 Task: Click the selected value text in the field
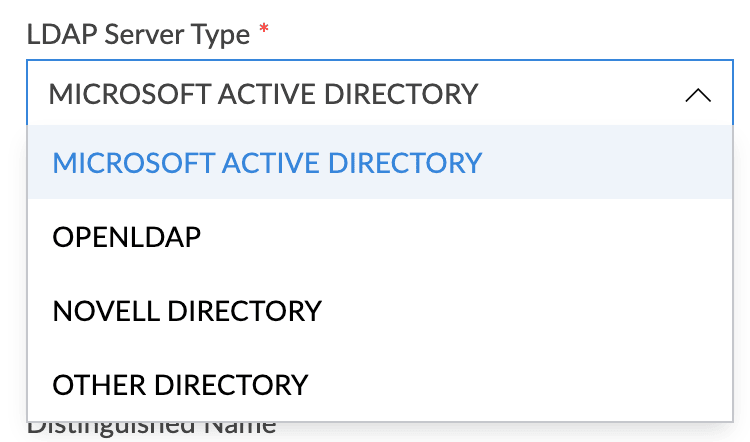pyautogui.click(x=263, y=95)
